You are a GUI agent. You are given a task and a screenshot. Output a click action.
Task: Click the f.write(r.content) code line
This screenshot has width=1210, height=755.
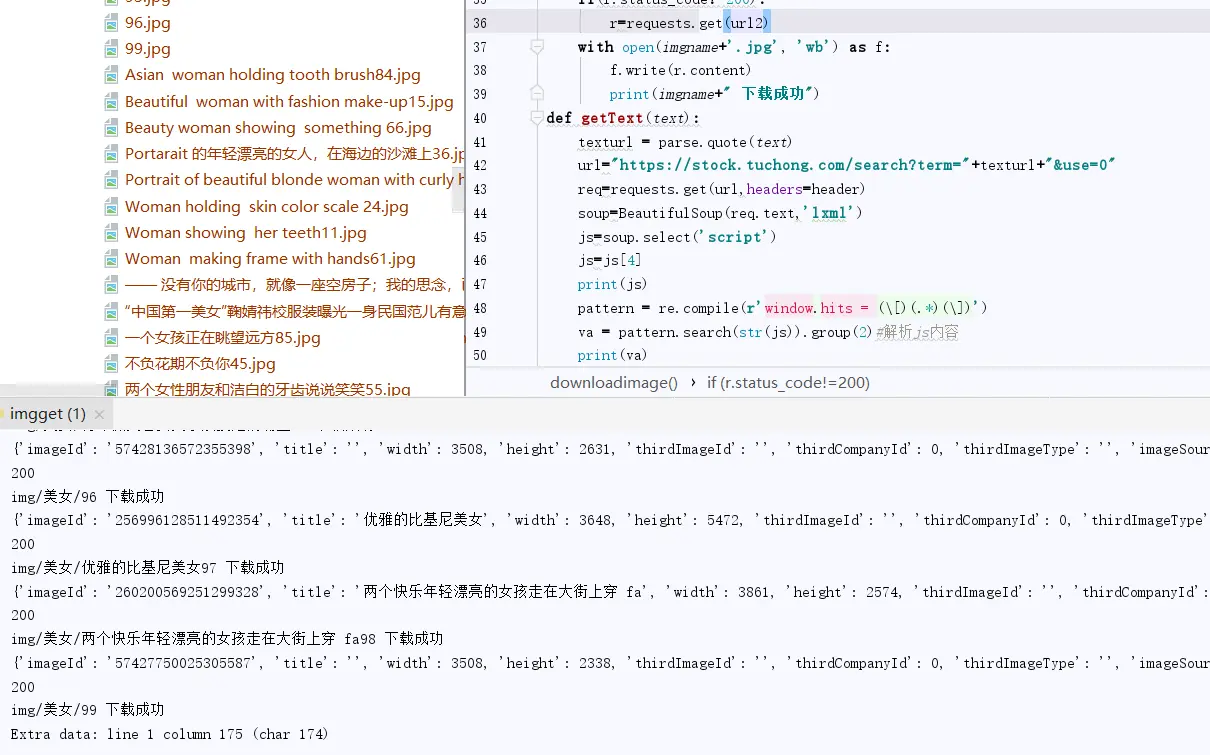point(680,70)
